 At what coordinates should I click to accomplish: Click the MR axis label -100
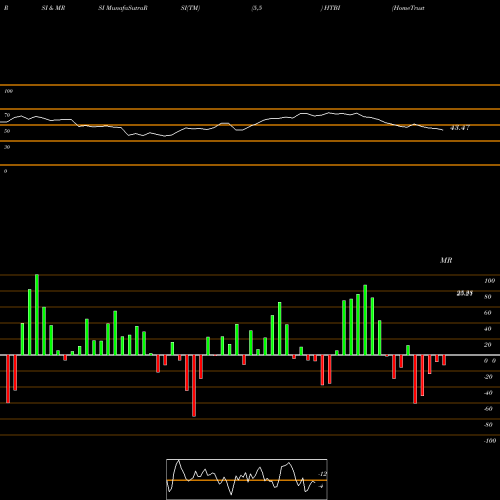(490, 441)
